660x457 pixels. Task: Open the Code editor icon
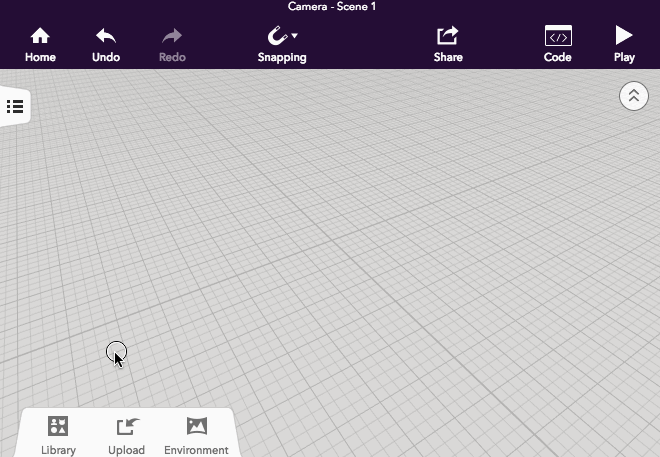558,36
